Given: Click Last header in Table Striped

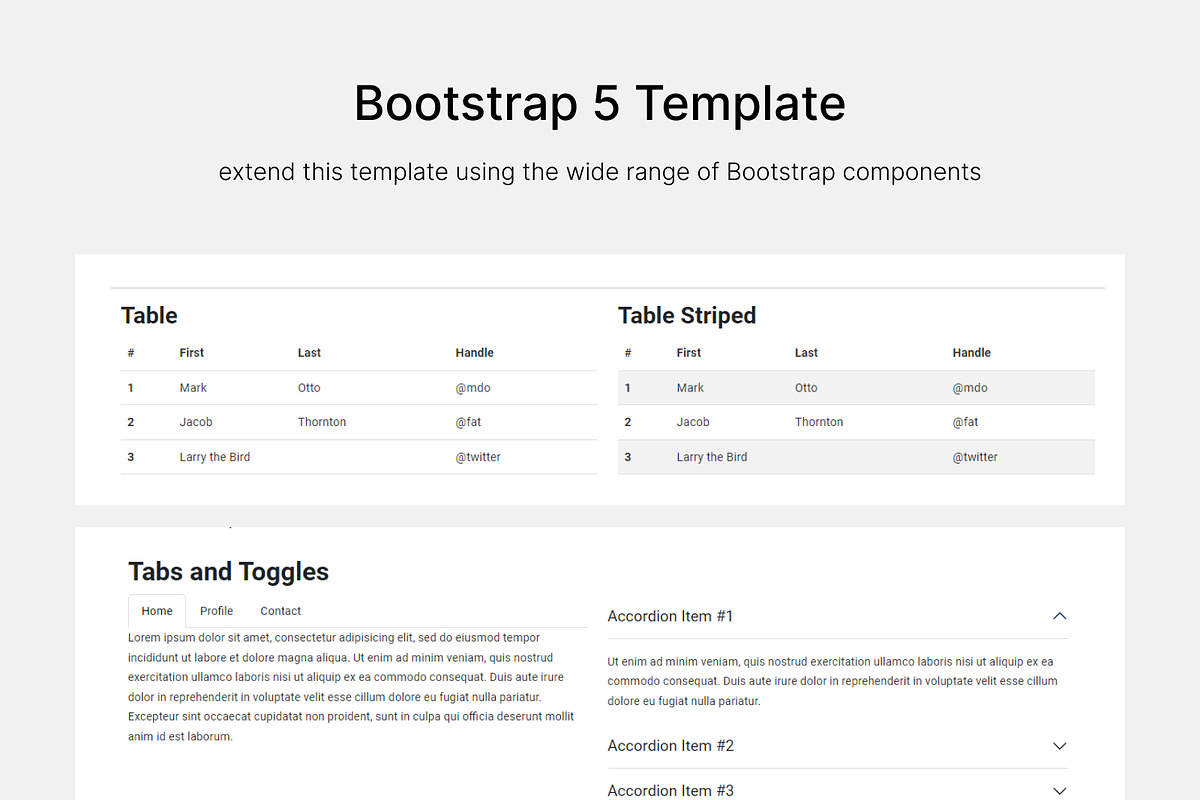Looking at the screenshot, I should point(806,353).
